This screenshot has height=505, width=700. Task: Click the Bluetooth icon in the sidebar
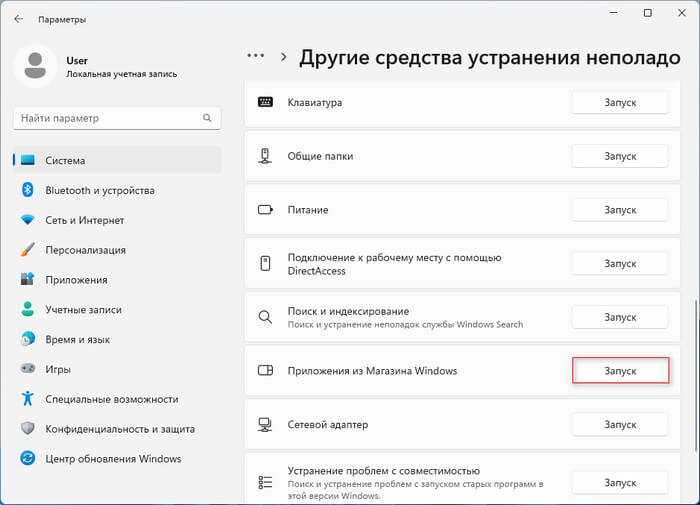click(x=28, y=190)
